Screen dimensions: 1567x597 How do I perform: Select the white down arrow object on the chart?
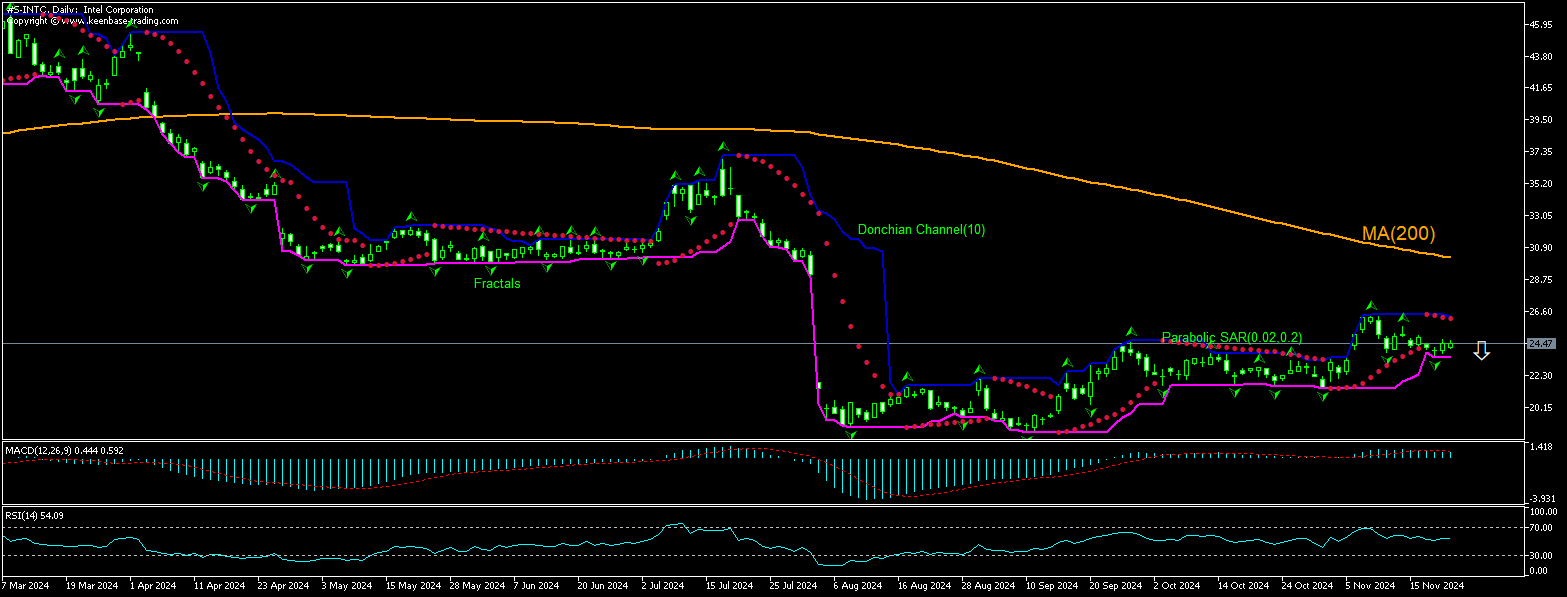(x=1480, y=350)
